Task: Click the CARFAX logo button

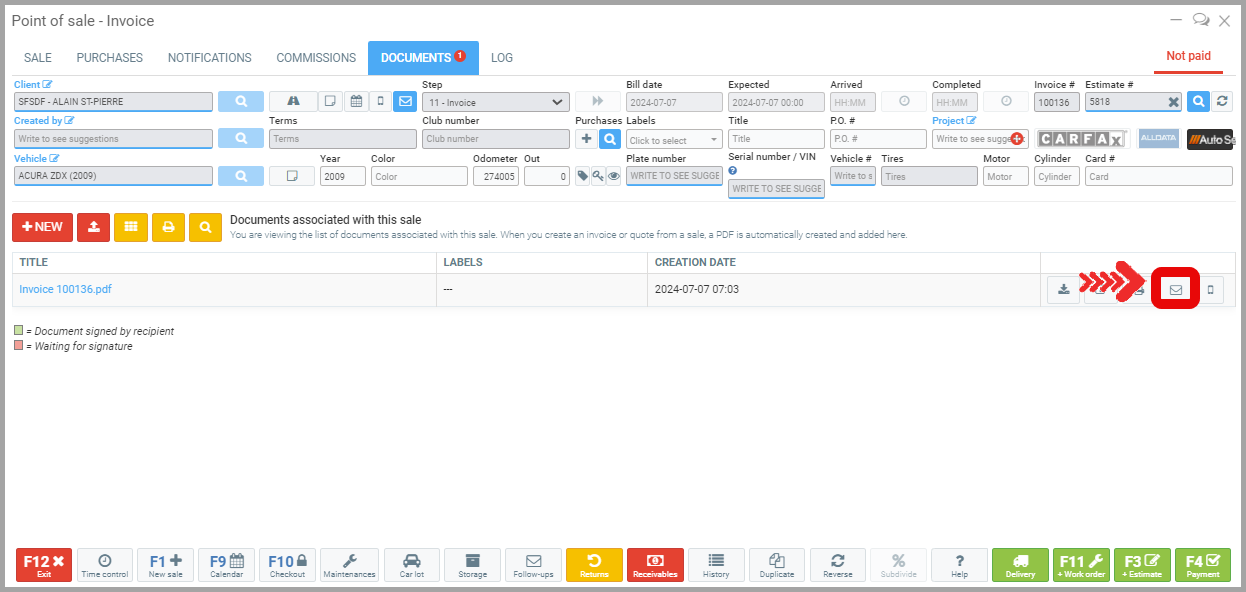Action: coord(1080,139)
